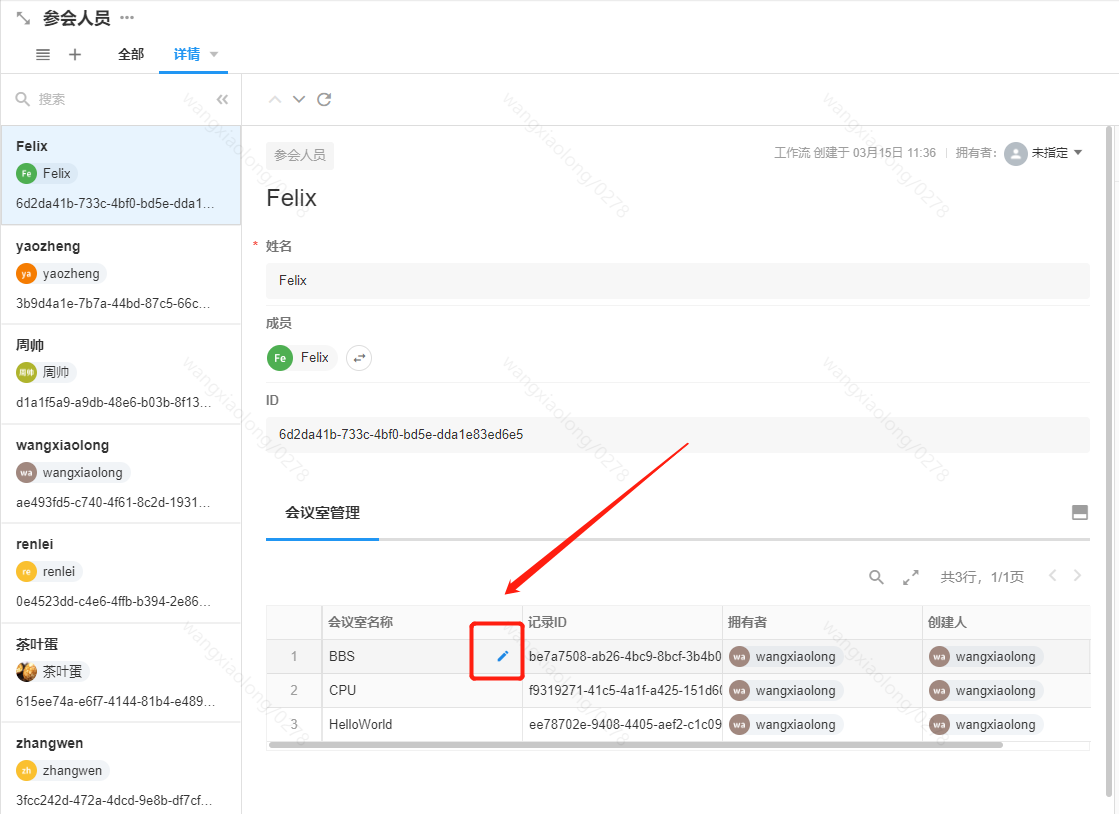Select the wangxiaolong record in sidebar

121,474
